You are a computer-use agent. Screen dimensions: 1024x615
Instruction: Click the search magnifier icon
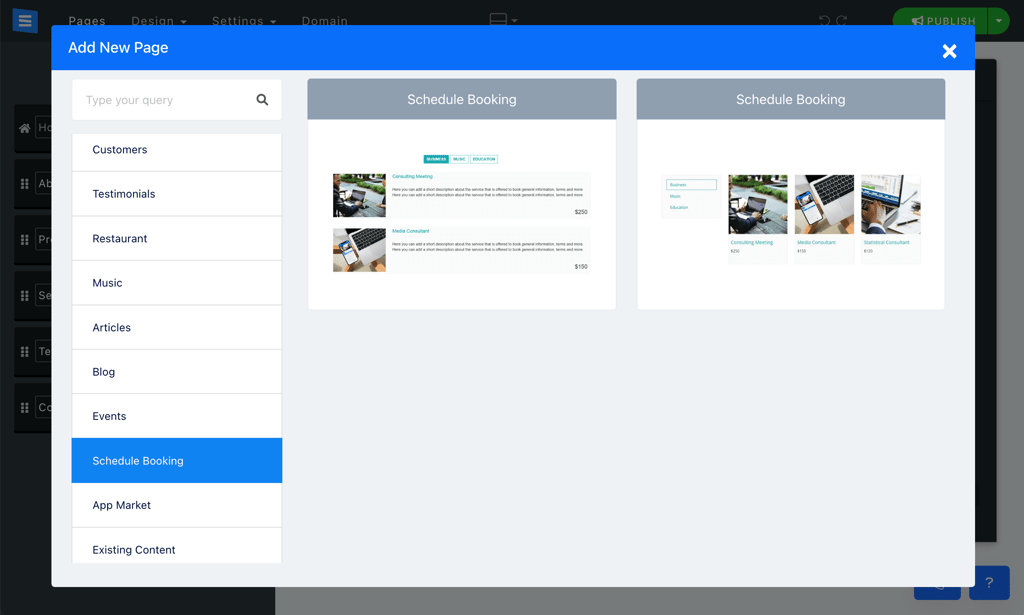pos(262,100)
